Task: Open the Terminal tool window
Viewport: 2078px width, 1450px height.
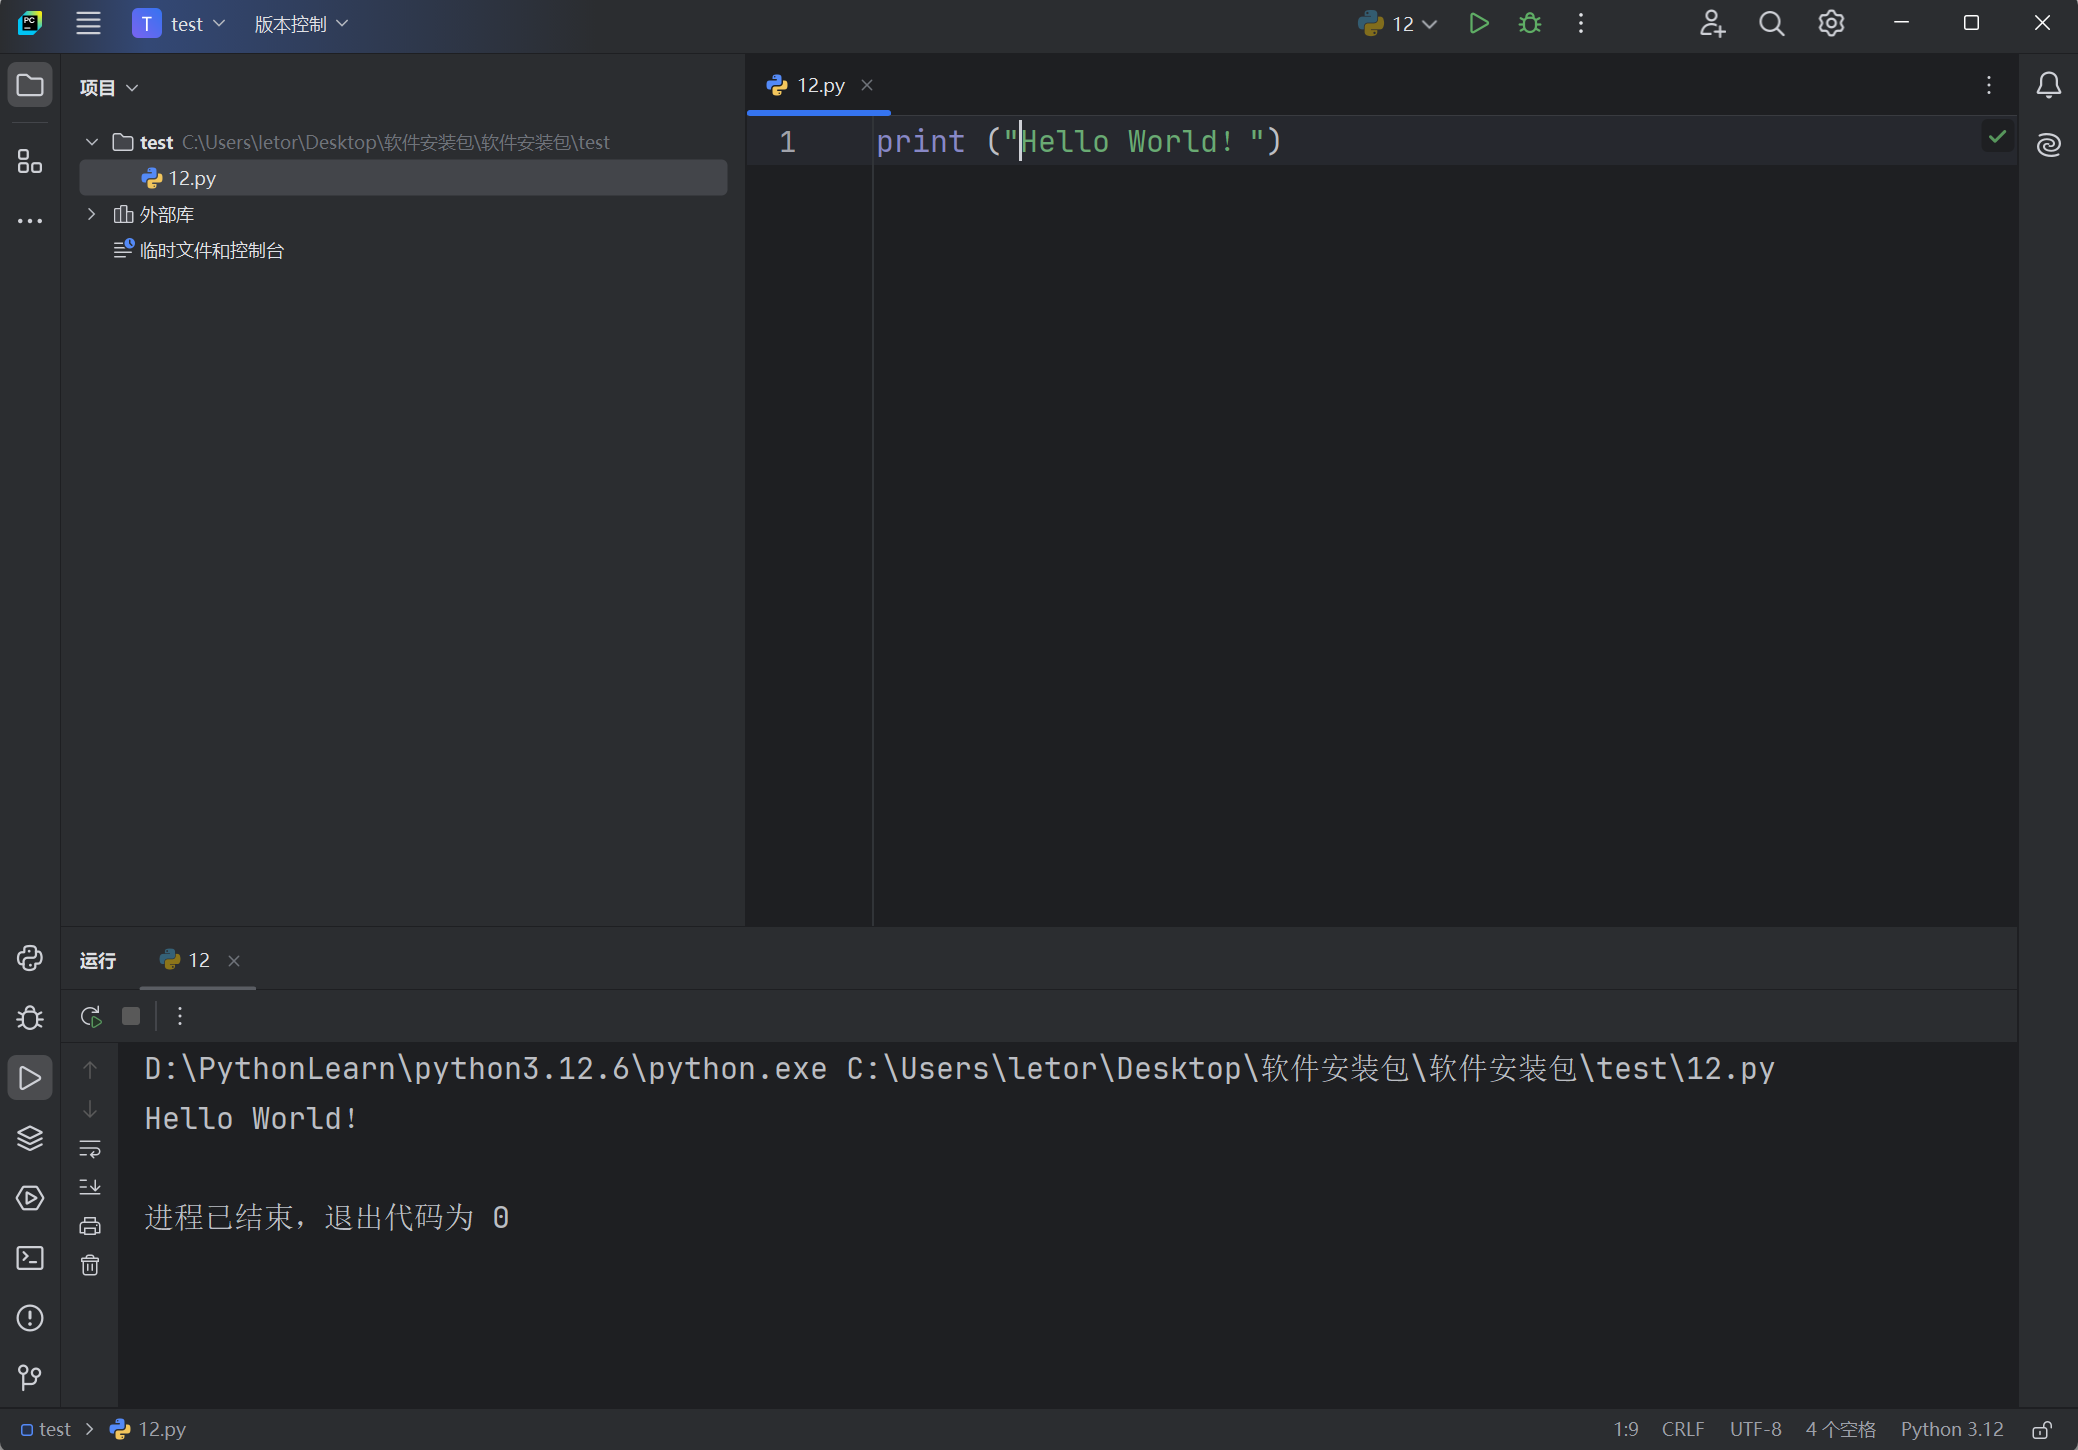Action: tap(29, 1260)
